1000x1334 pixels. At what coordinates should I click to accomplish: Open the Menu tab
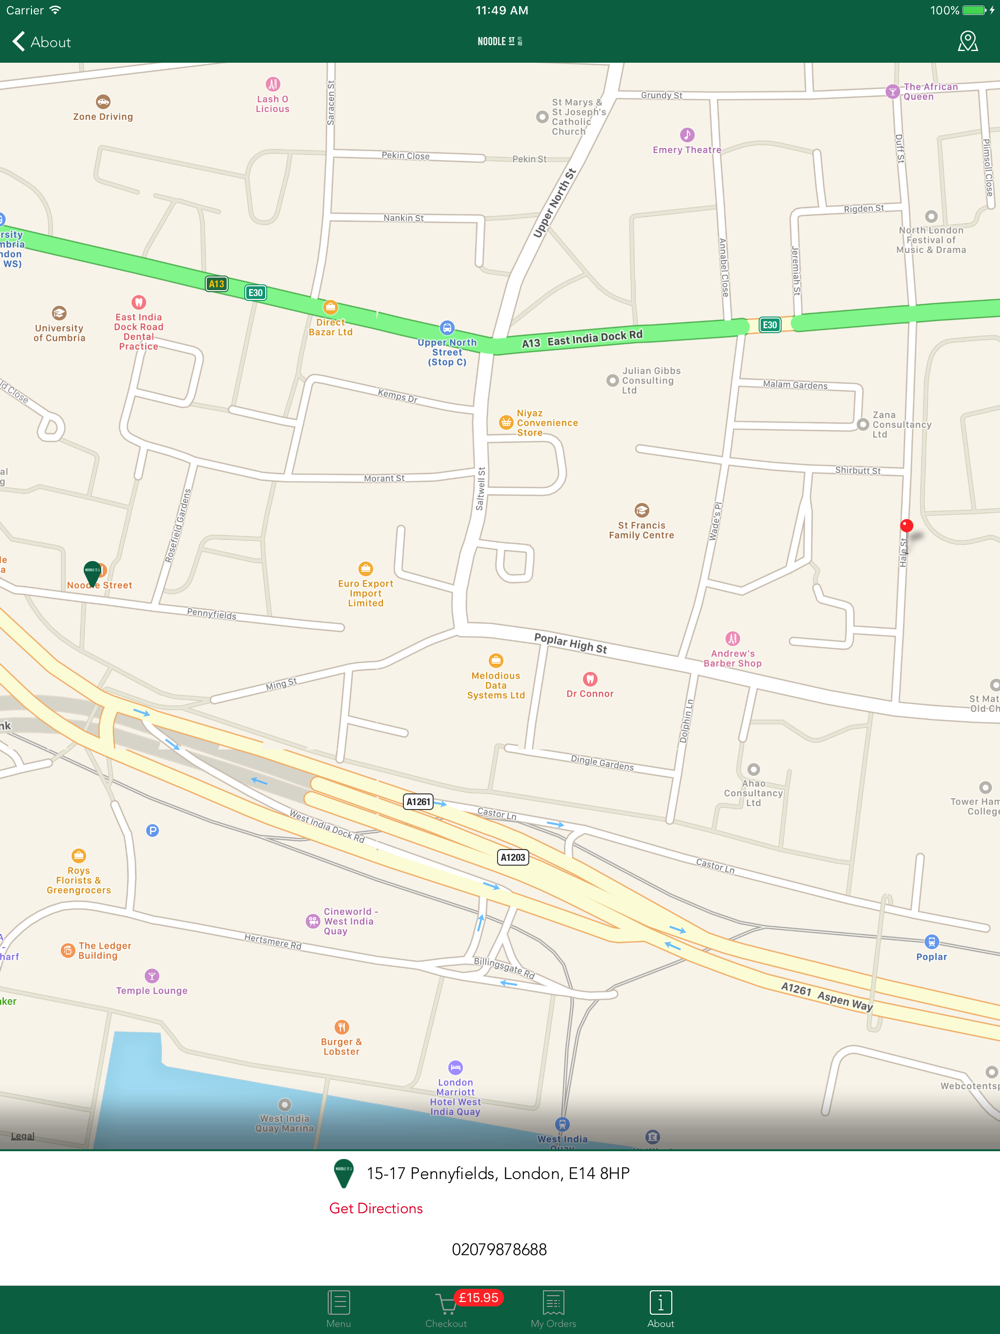pos(339,1309)
